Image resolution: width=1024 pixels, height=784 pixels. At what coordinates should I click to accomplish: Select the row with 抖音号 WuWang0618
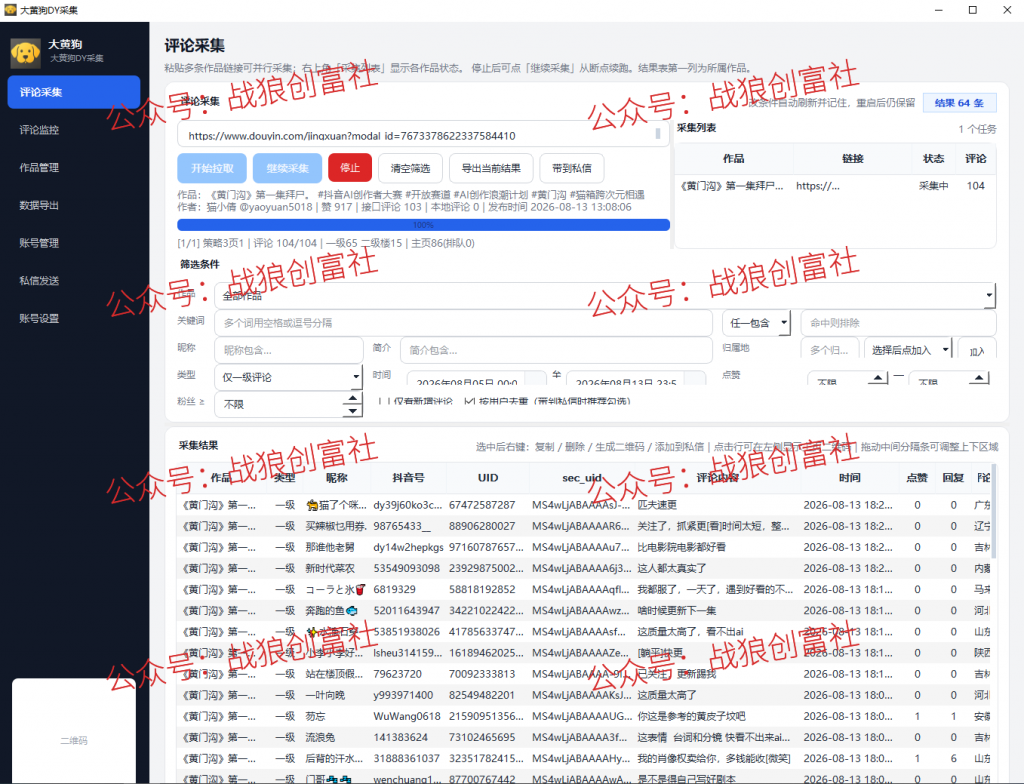click(x=584, y=716)
